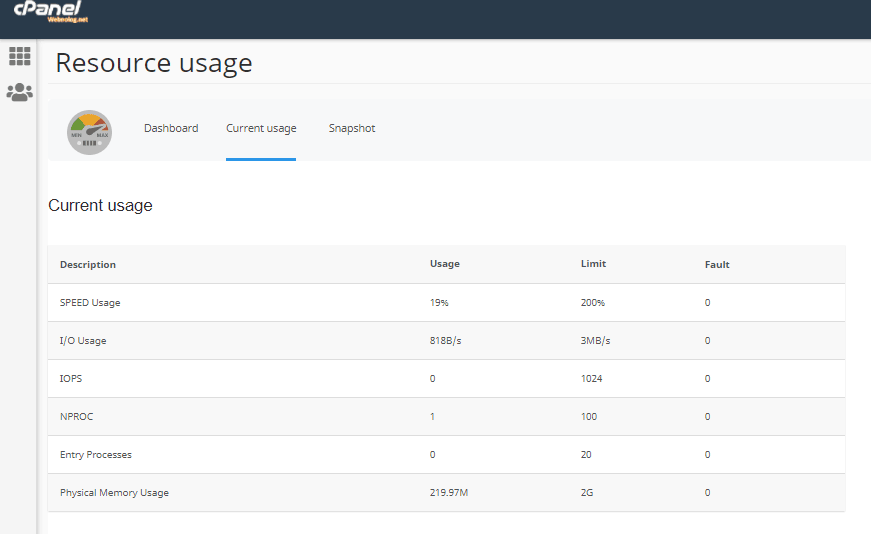Click the Limit column header
The image size is (871, 534).
click(x=593, y=263)
